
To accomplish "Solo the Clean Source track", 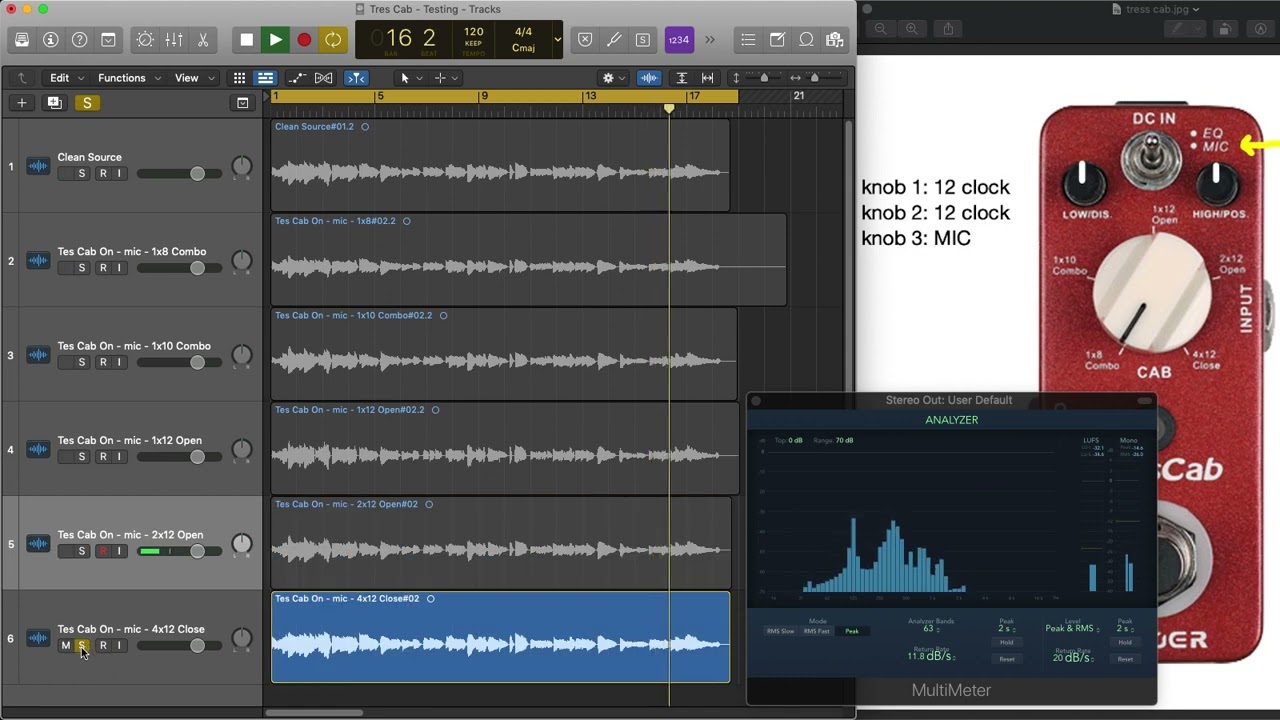I will [82, 174].
